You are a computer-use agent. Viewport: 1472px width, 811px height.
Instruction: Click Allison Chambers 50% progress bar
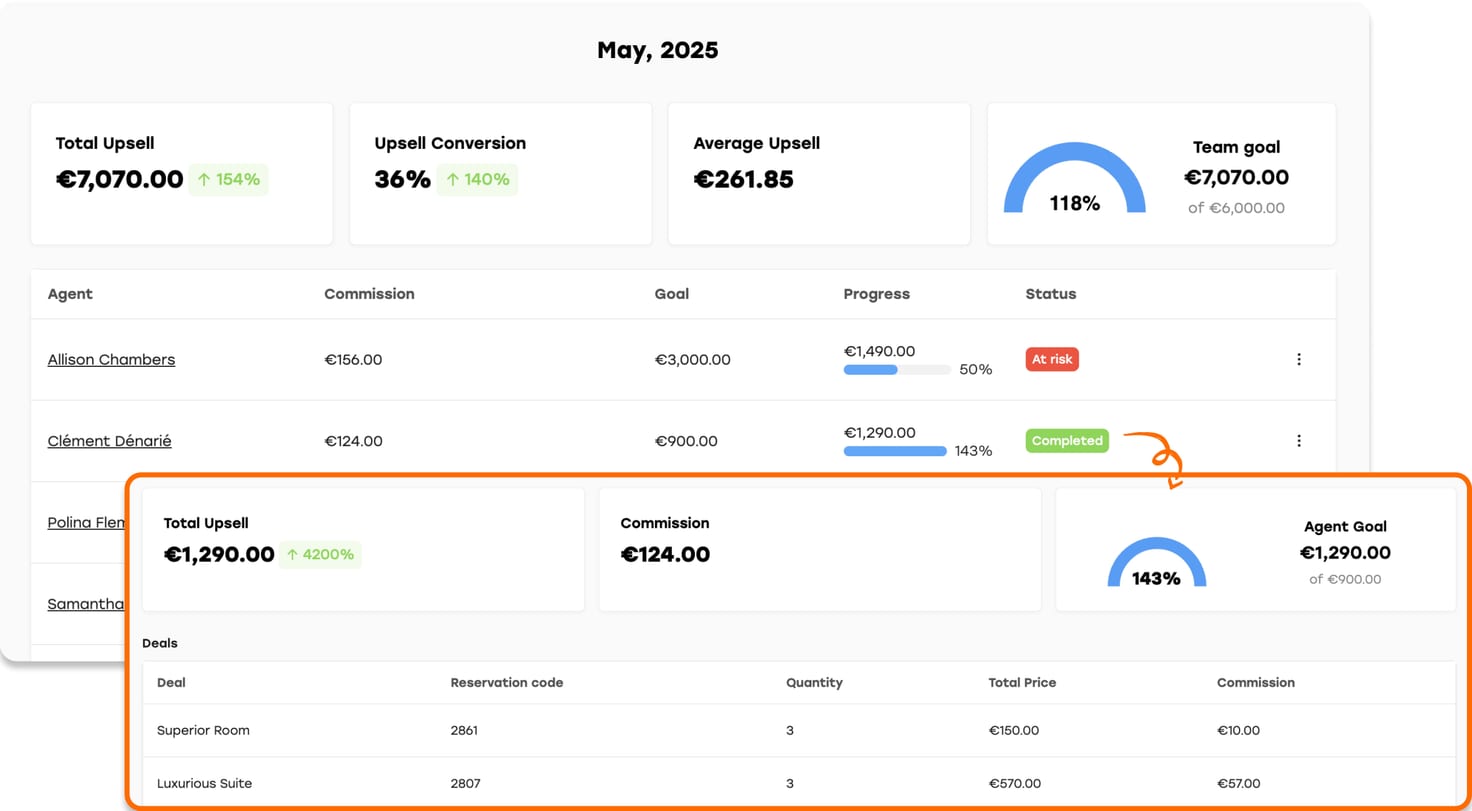[x=896, y=370]
